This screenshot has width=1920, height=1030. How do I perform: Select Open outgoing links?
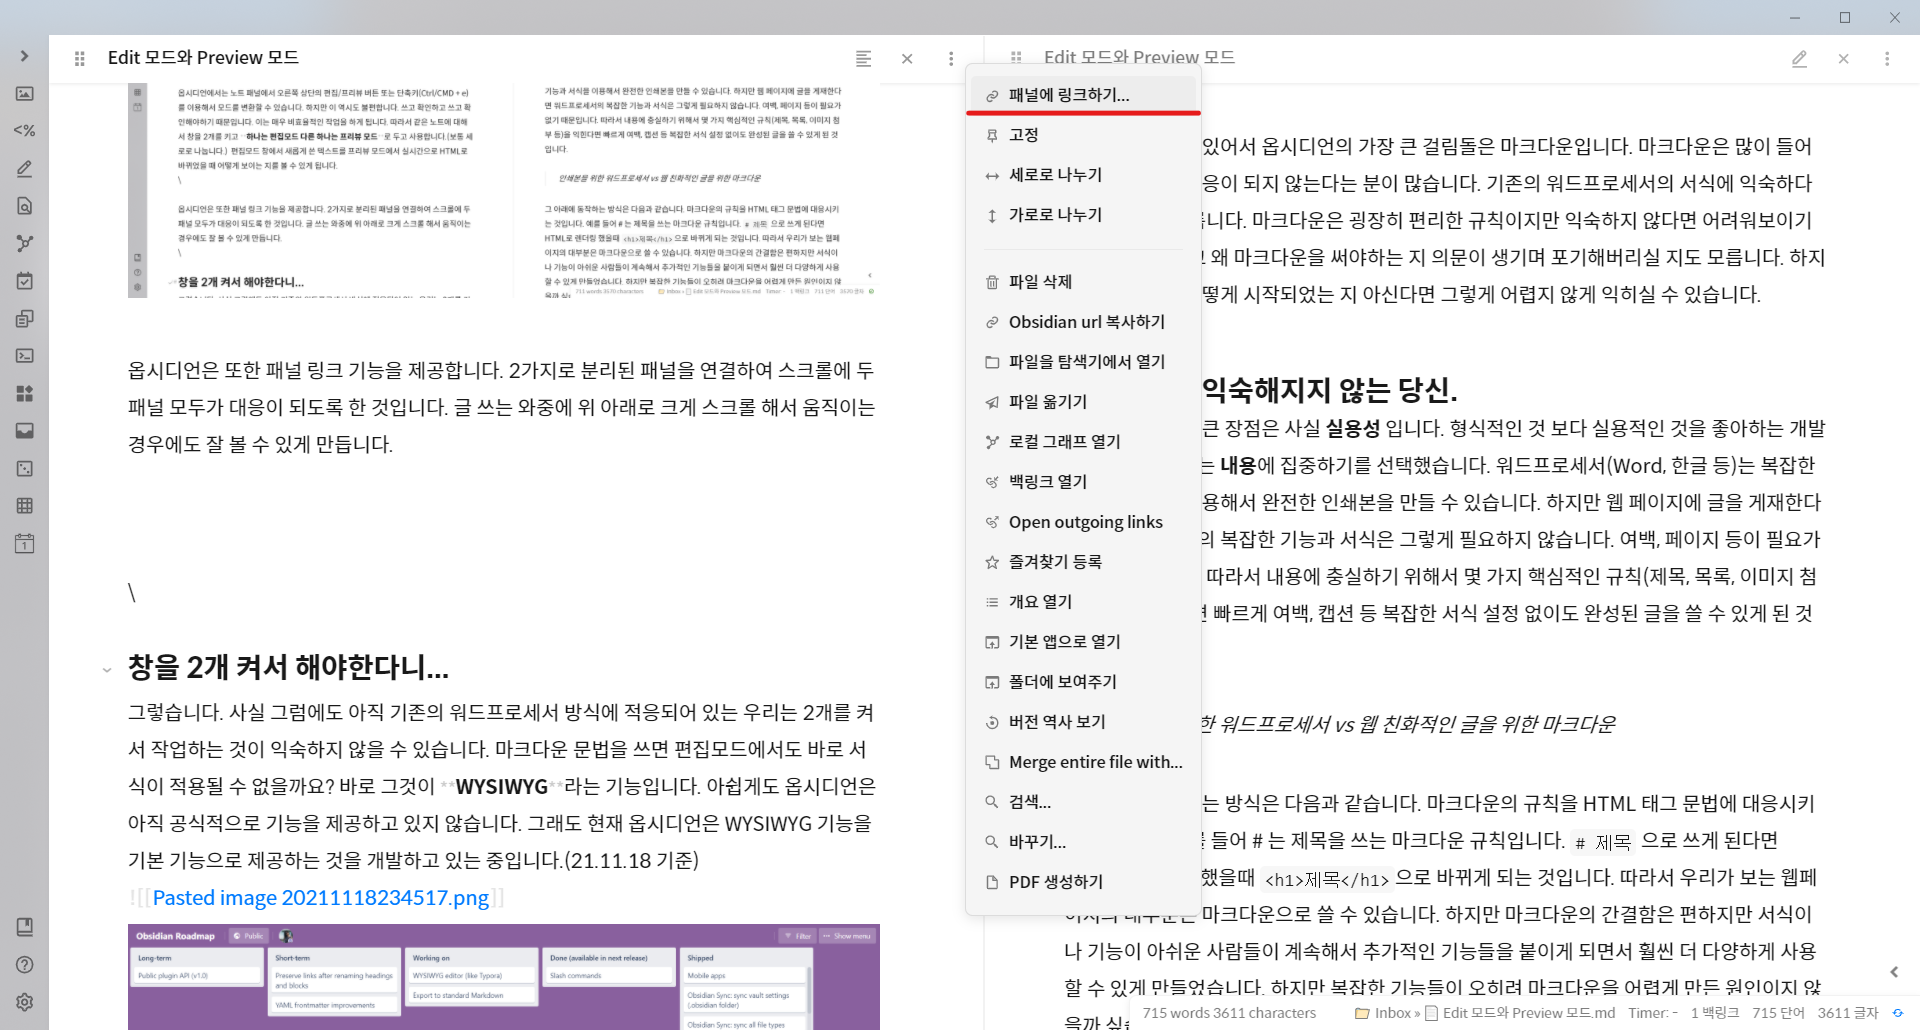pyautogui.click(x=1083, y=522)
